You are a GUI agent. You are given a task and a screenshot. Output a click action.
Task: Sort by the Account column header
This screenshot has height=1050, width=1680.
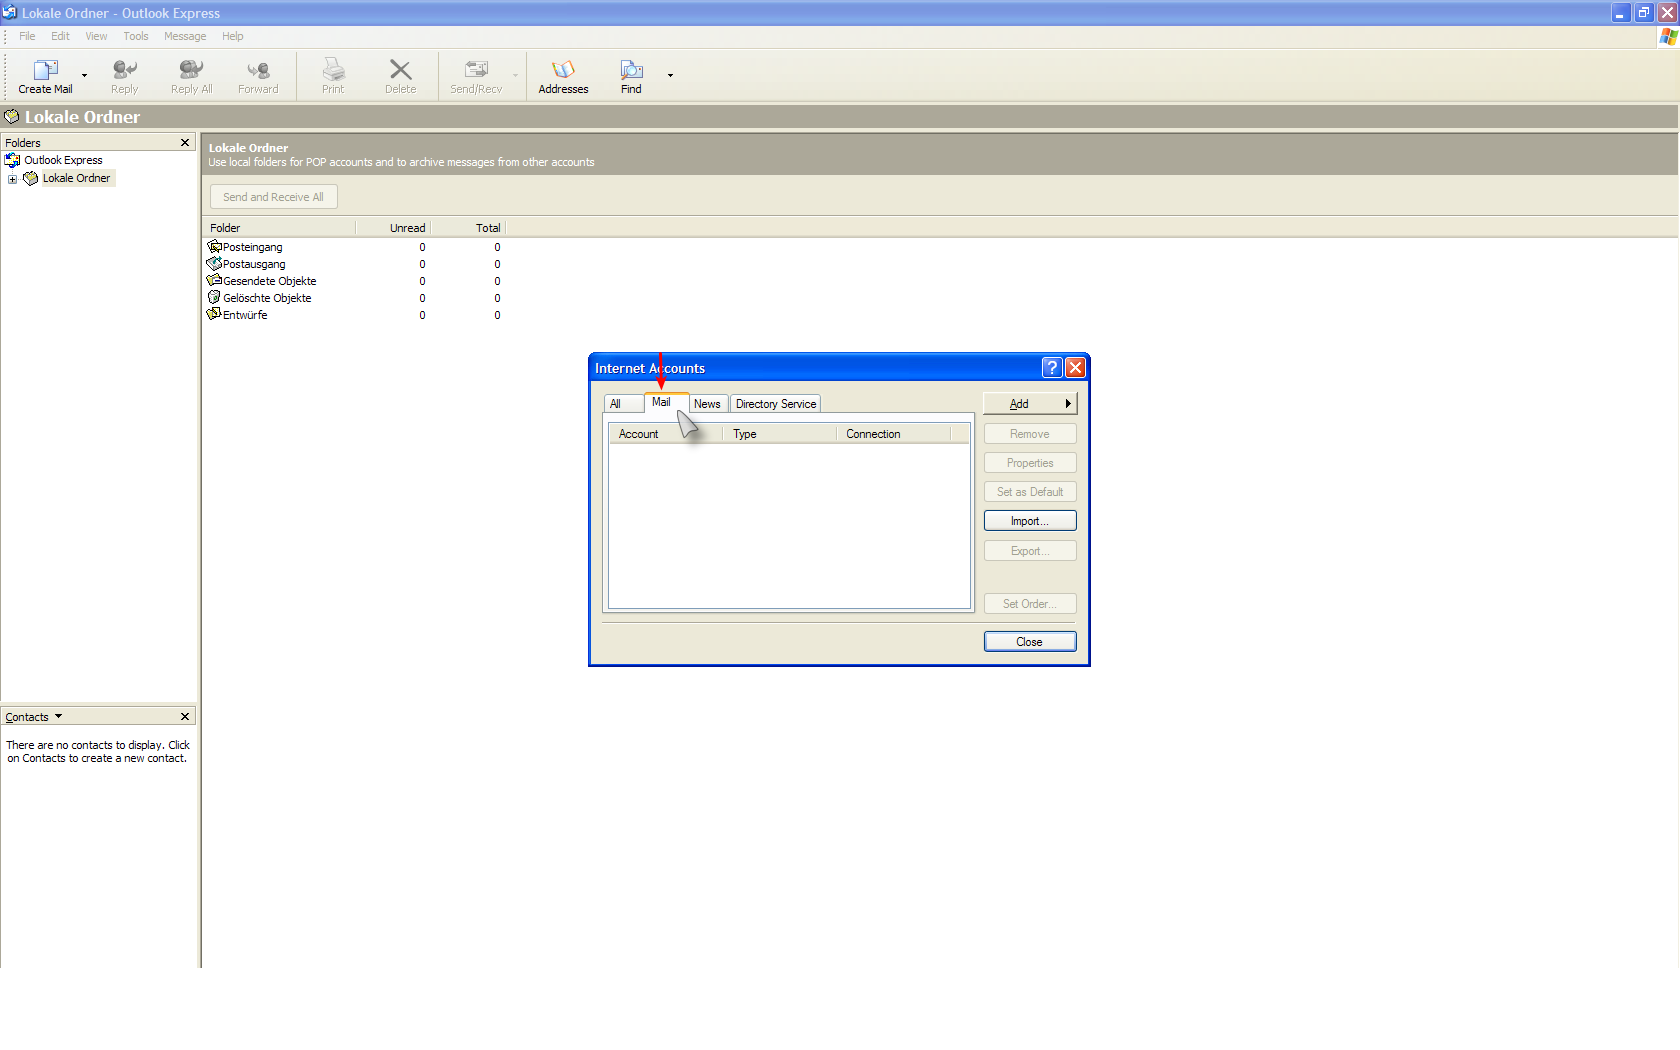pyautogui.click(x=639, y=434)
